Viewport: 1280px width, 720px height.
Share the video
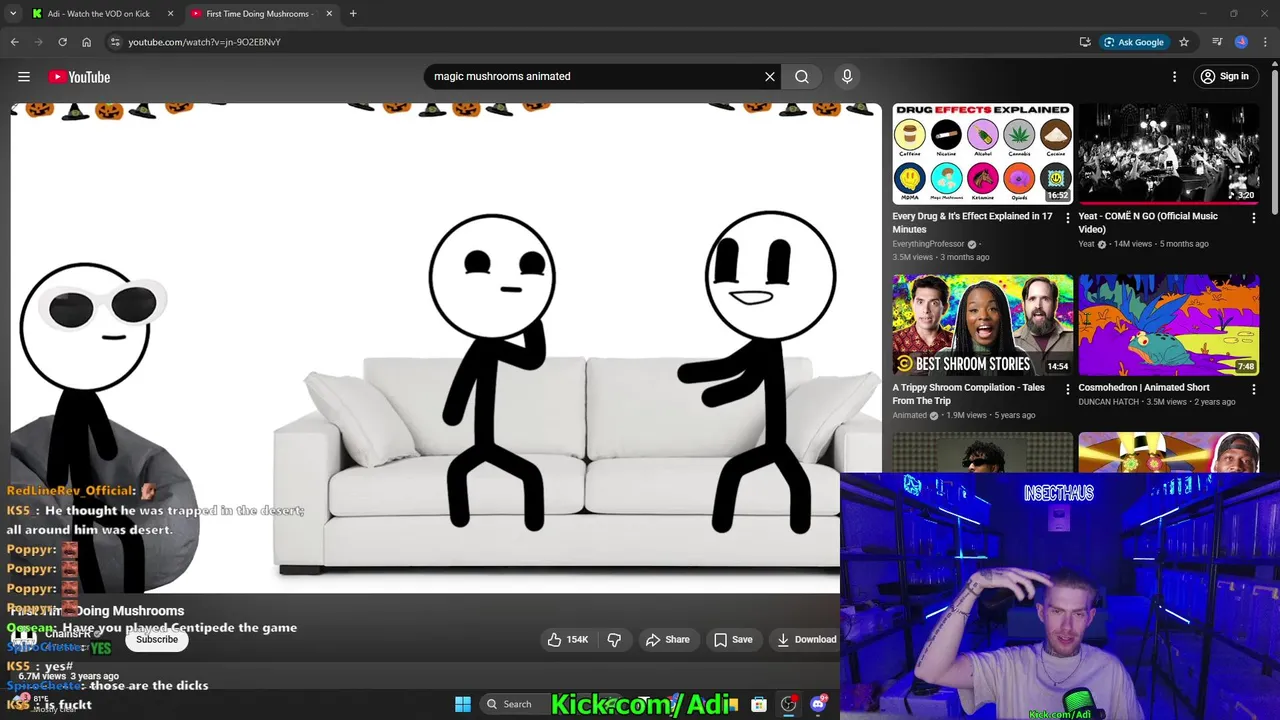coord(668,639)
